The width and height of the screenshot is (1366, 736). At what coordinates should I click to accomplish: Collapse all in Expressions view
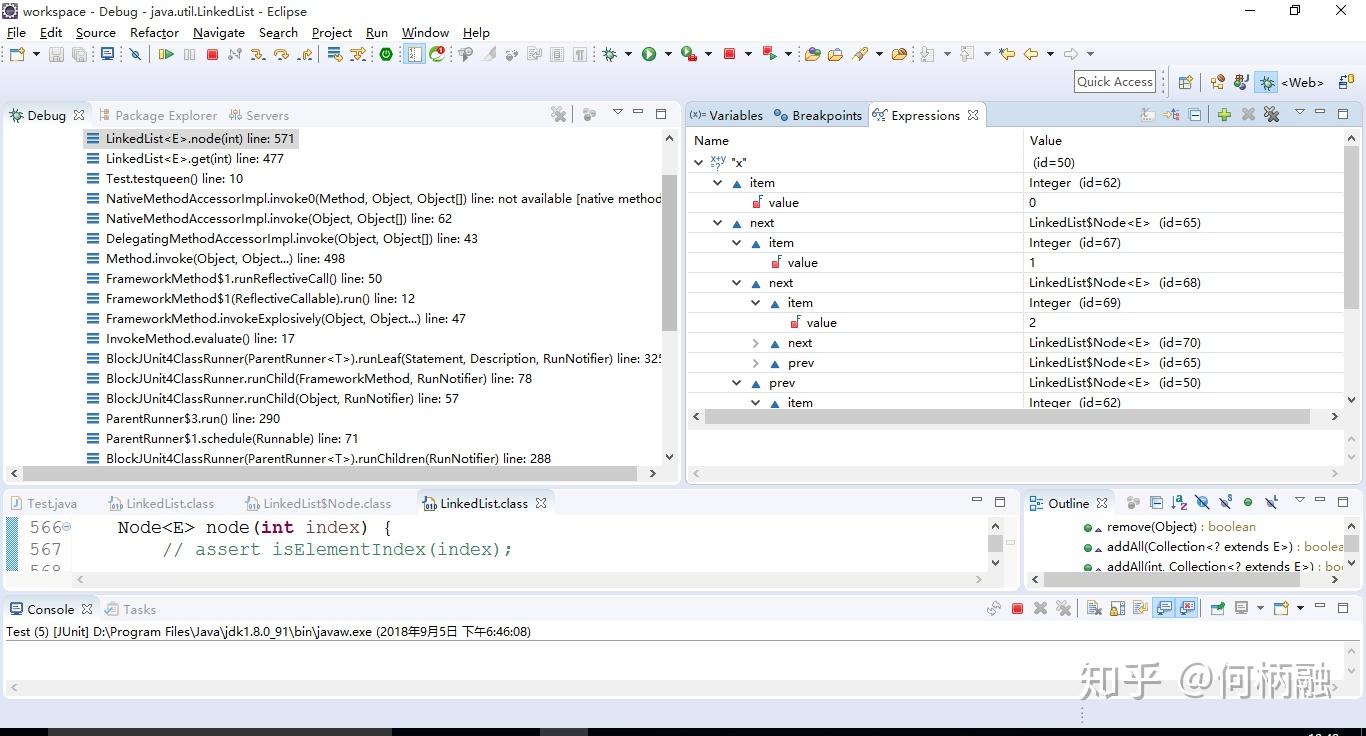click(x=1195, y=115)
